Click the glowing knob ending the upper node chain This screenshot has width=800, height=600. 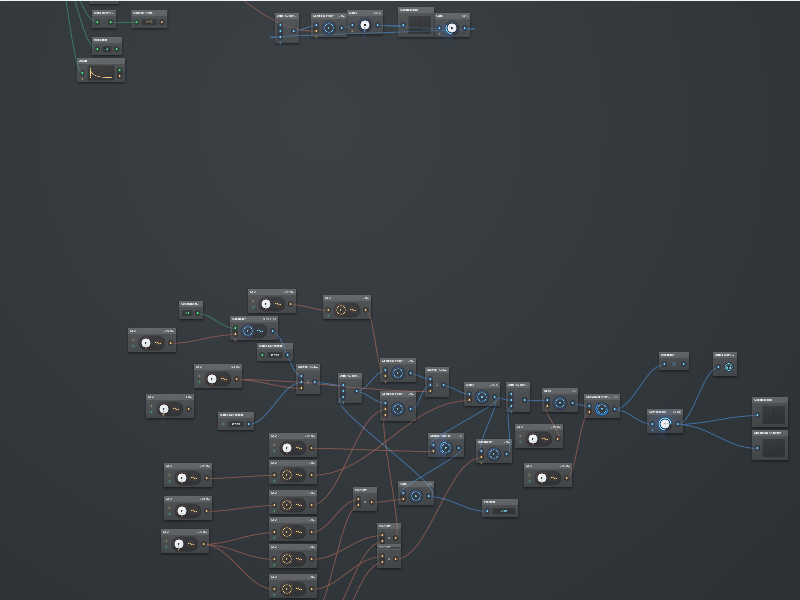pos(451,29)
